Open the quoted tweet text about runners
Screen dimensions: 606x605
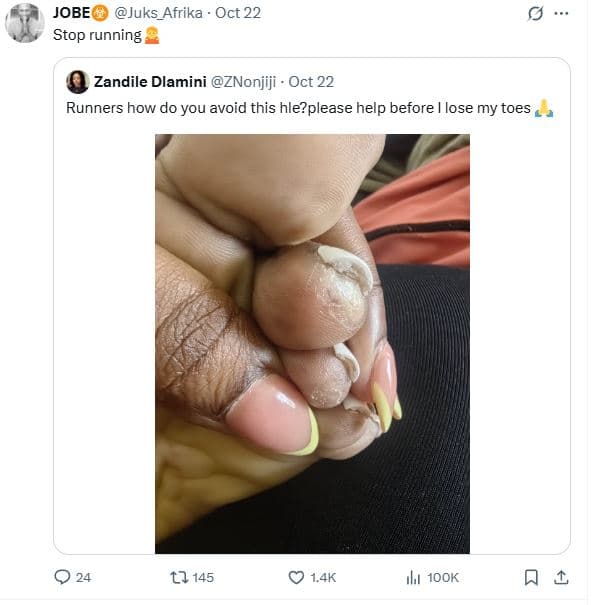(300, 108)
